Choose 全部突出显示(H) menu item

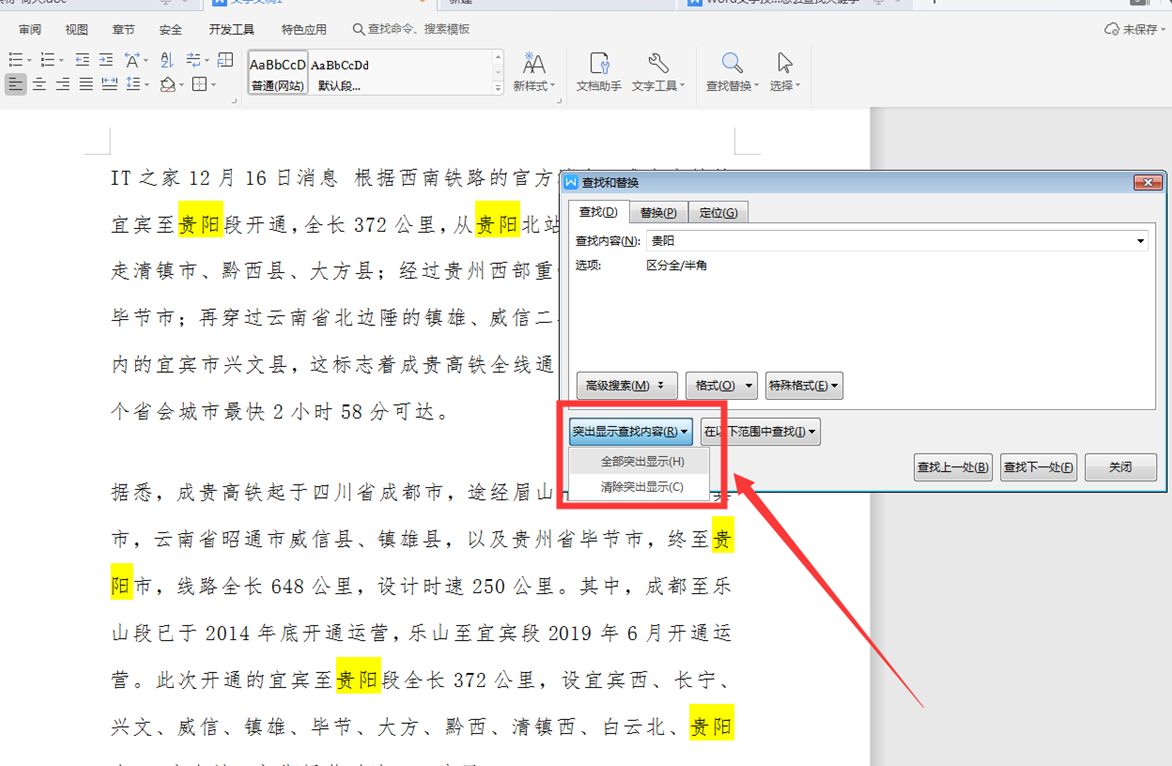(642, 462)
